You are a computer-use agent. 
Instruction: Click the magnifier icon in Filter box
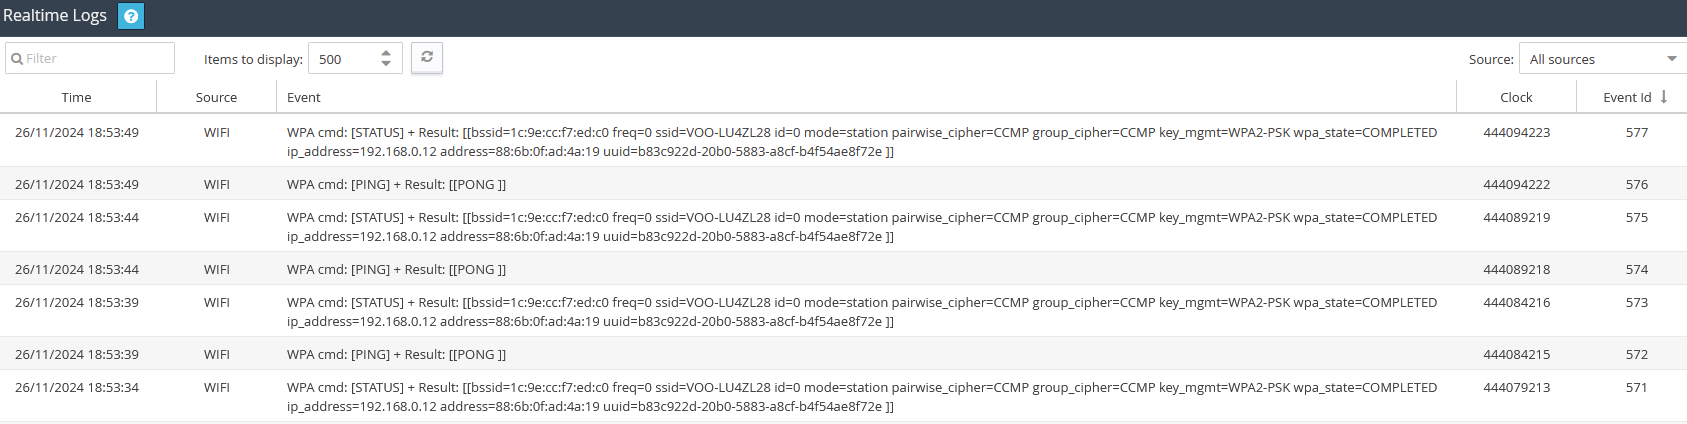click(17, 59)
